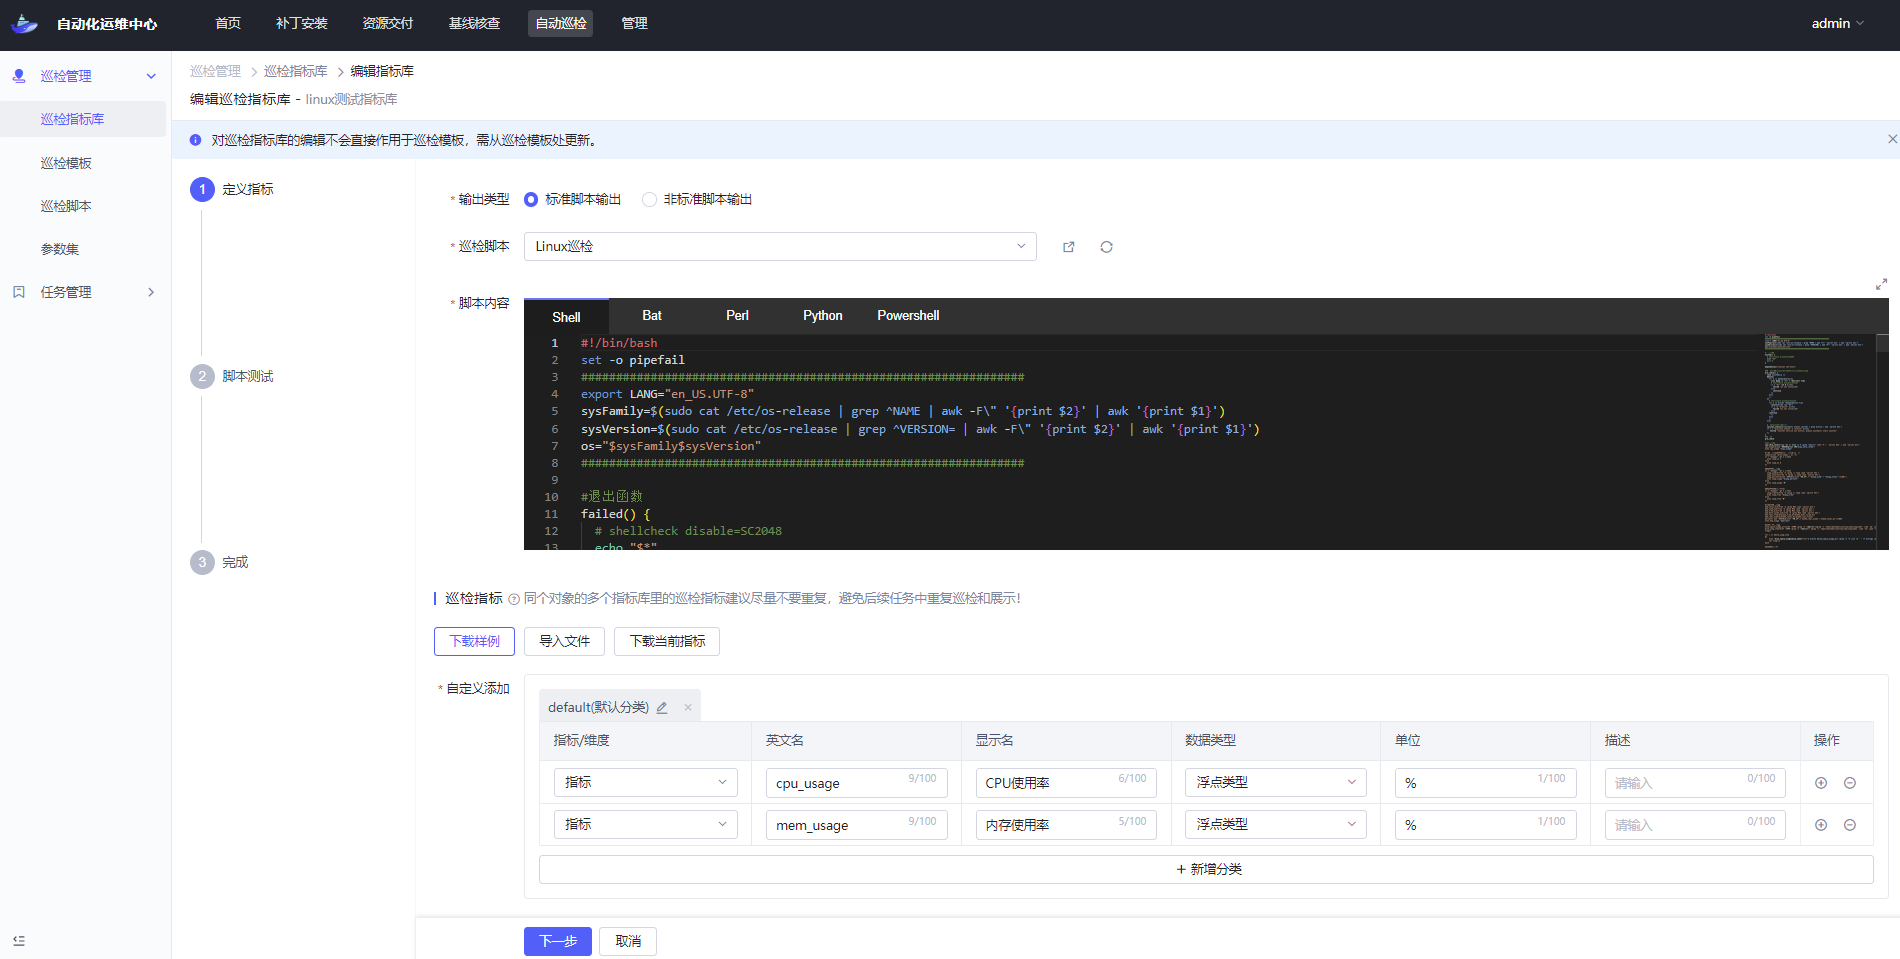This screenshot has width=1900, height=959.
Task: Click the refresh script icon
Action: tap(1106, 247)
